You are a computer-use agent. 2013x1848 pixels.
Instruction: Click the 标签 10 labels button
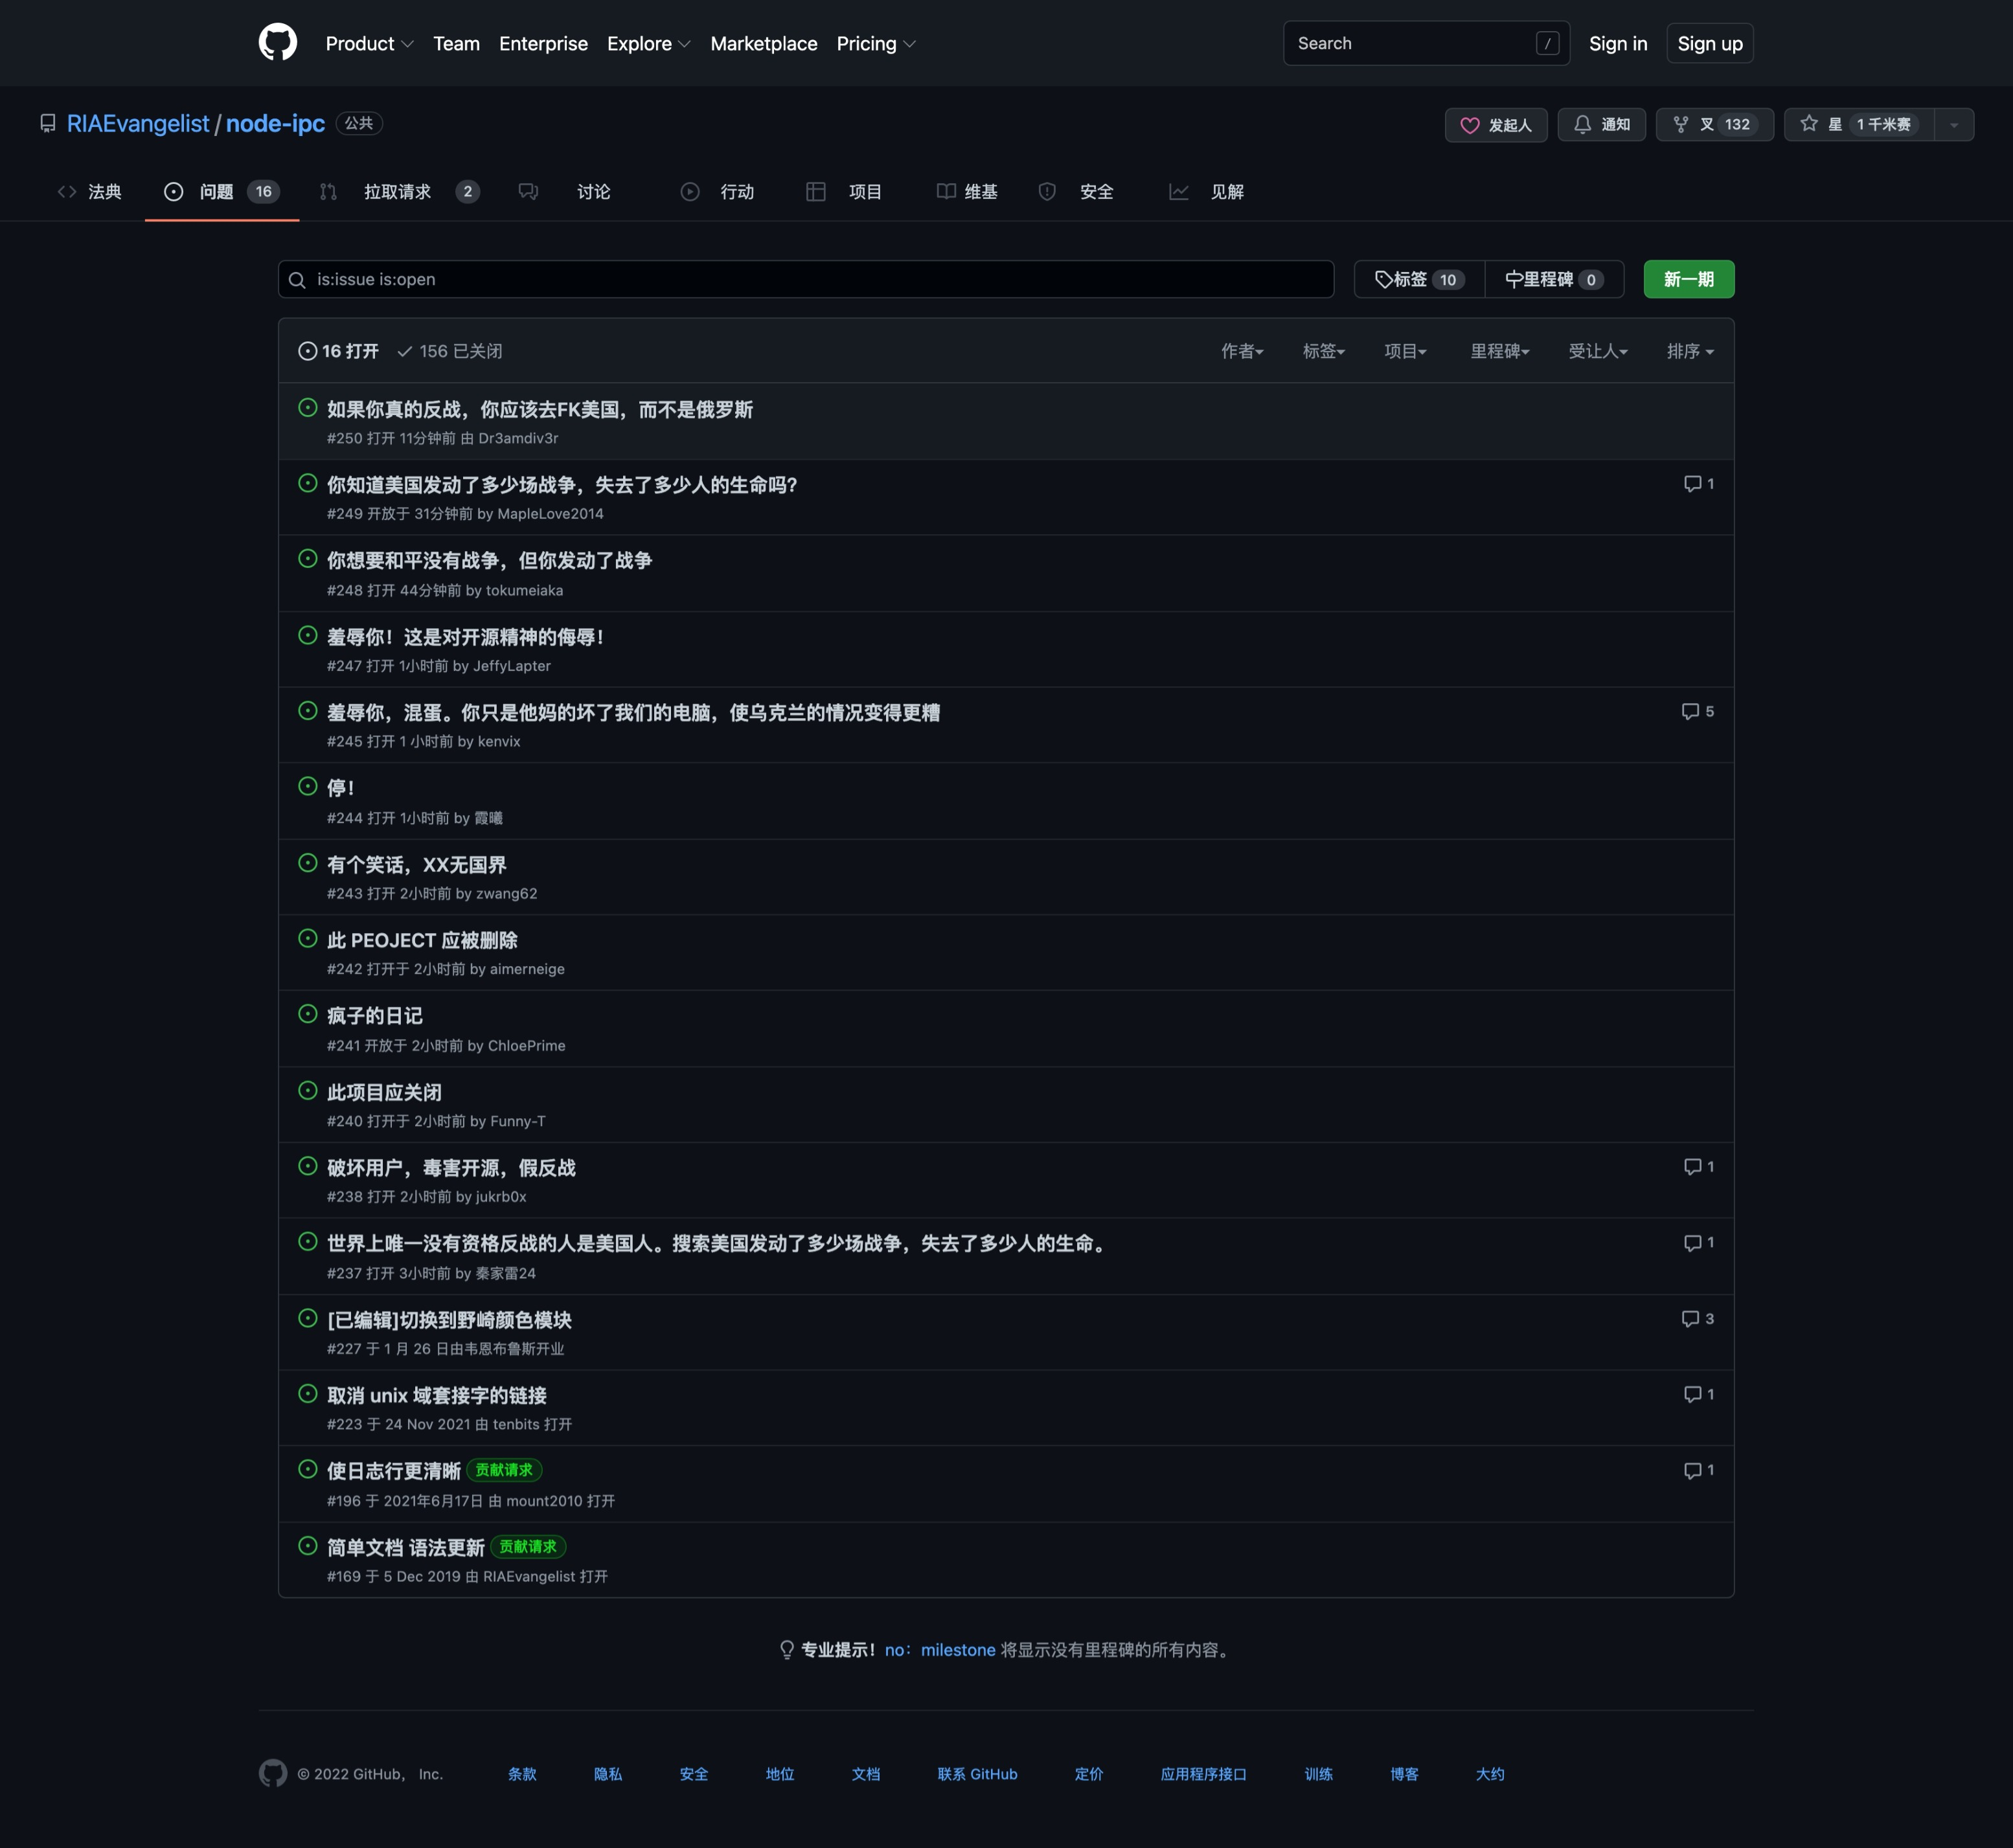(1420, 279)
